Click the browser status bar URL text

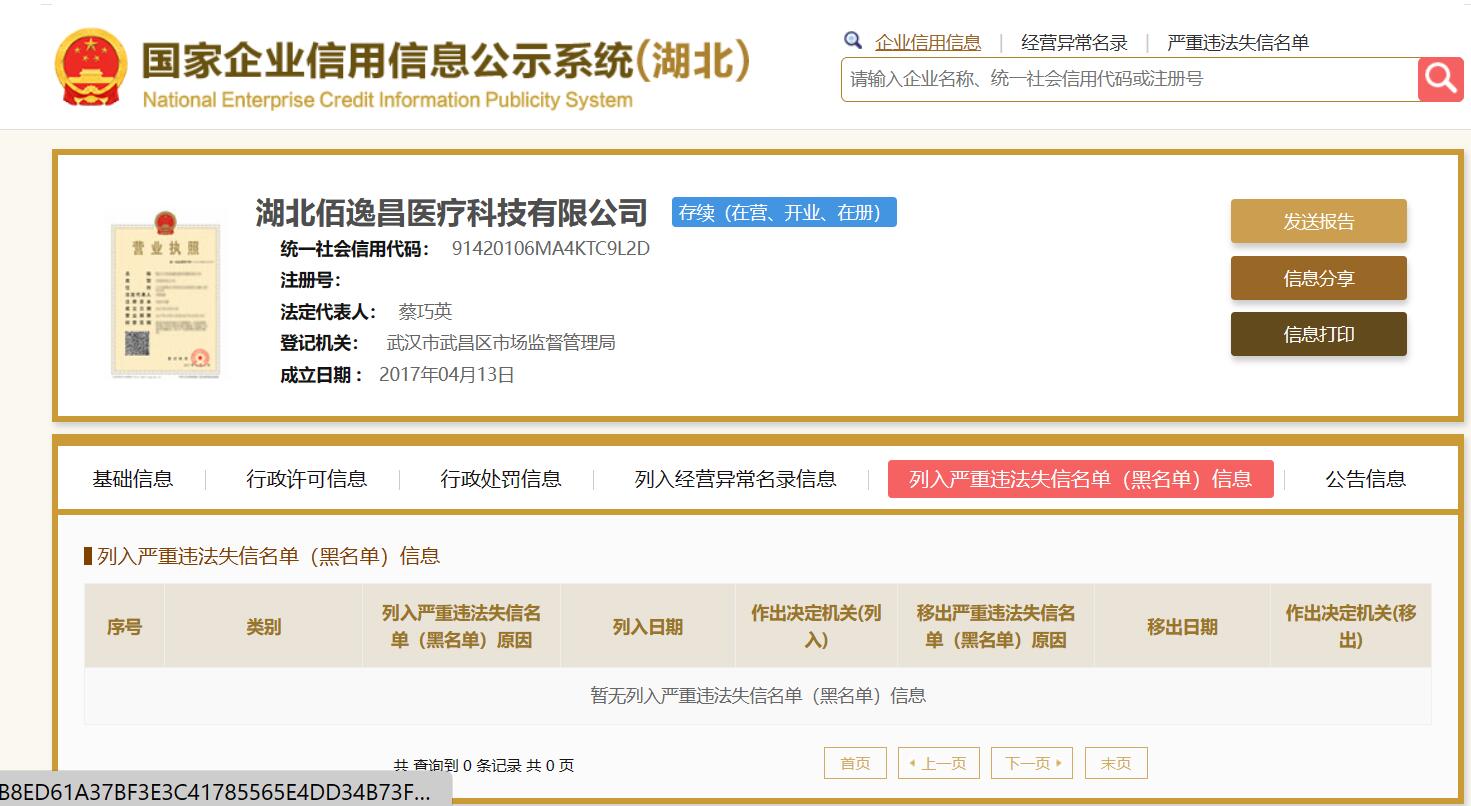point(215,794)
